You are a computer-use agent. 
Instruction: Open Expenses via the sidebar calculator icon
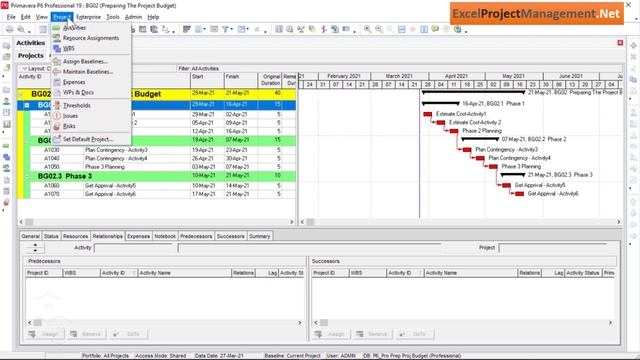6,191
